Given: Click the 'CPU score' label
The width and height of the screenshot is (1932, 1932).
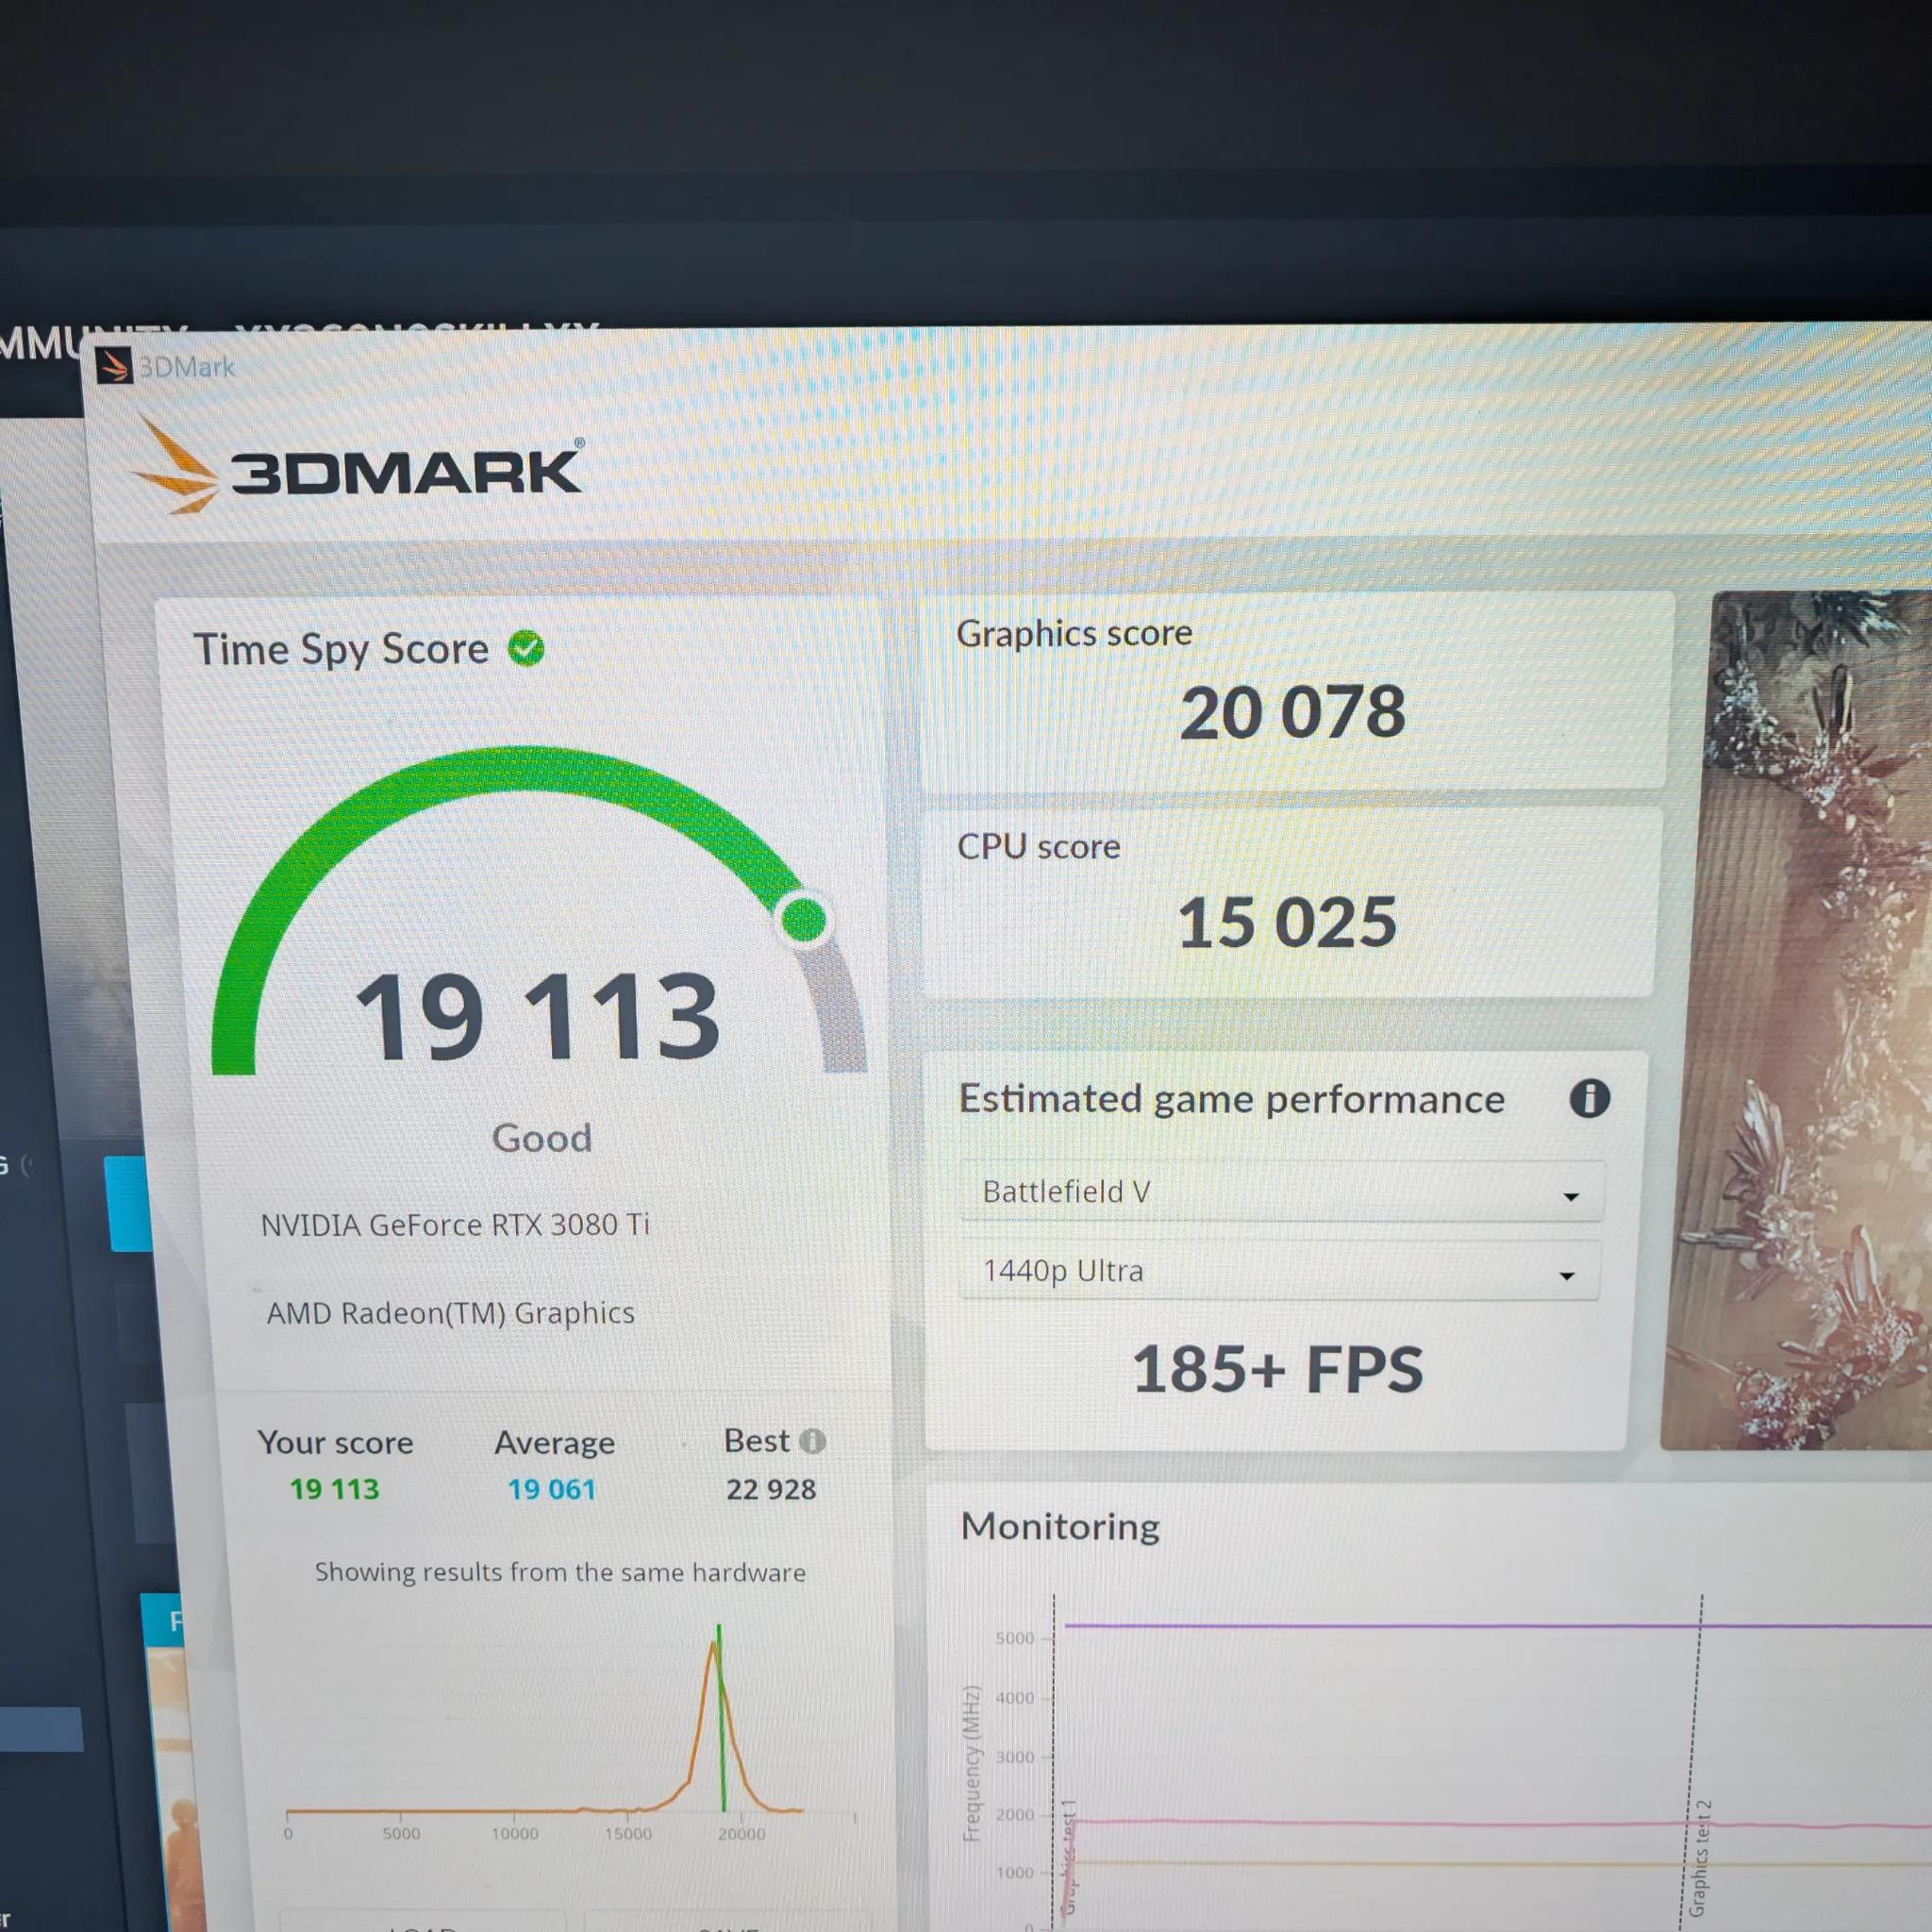Looking at the screenshot, I should pyautogui.click(x=1039, y=846).
